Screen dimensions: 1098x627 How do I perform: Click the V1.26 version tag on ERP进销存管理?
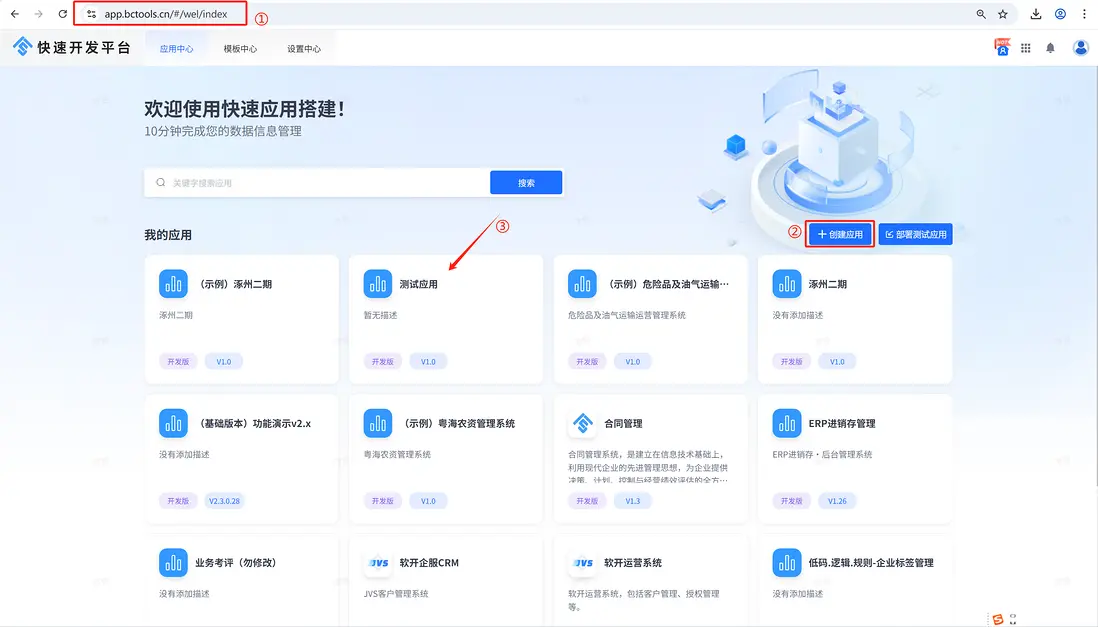tap(837, 501)
